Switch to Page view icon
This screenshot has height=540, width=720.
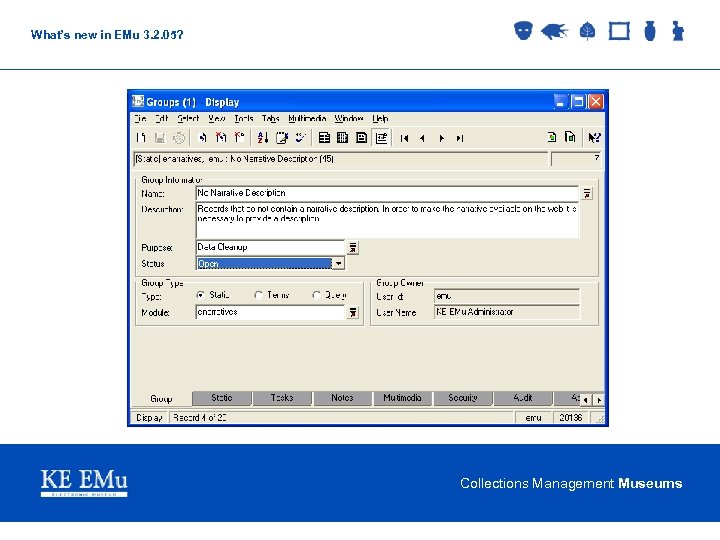pos(361,137)
